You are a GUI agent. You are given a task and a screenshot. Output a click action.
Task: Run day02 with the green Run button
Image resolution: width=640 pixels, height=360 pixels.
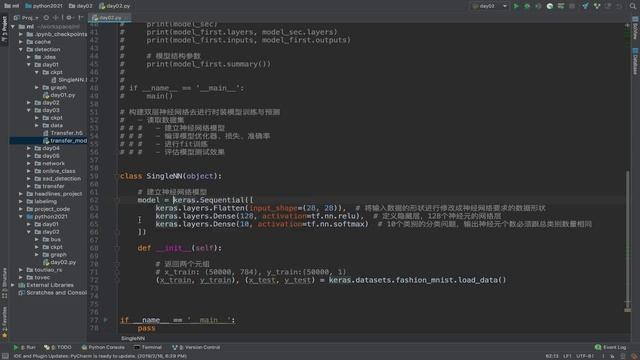tap(516, 6)
